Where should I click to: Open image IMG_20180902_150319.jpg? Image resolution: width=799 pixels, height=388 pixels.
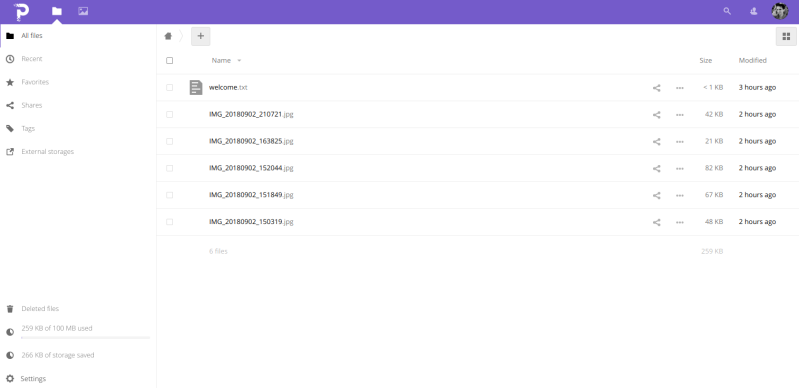(x=251, y=222)
